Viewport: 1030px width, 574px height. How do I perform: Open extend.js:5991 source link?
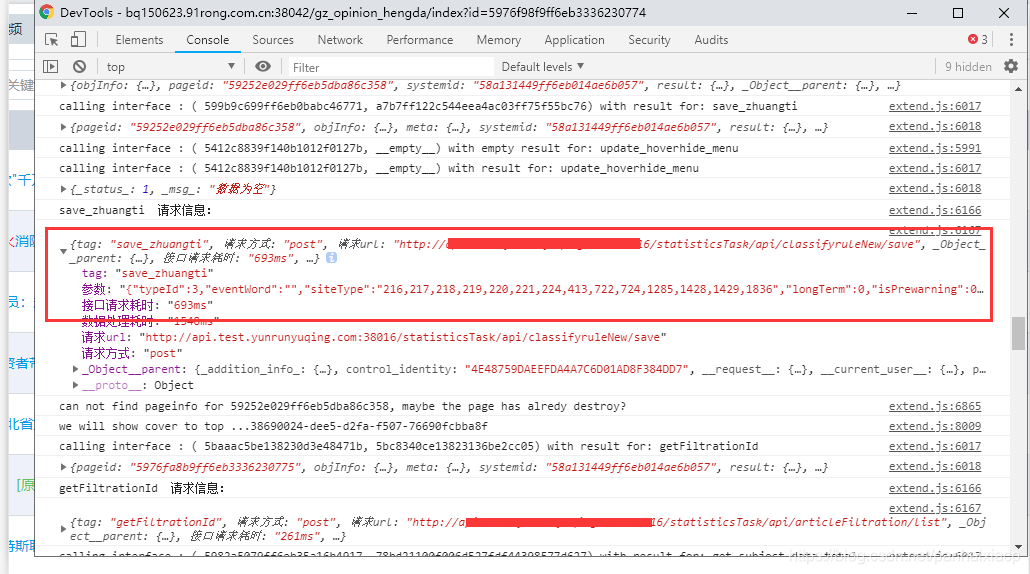[x=935, y=148]
